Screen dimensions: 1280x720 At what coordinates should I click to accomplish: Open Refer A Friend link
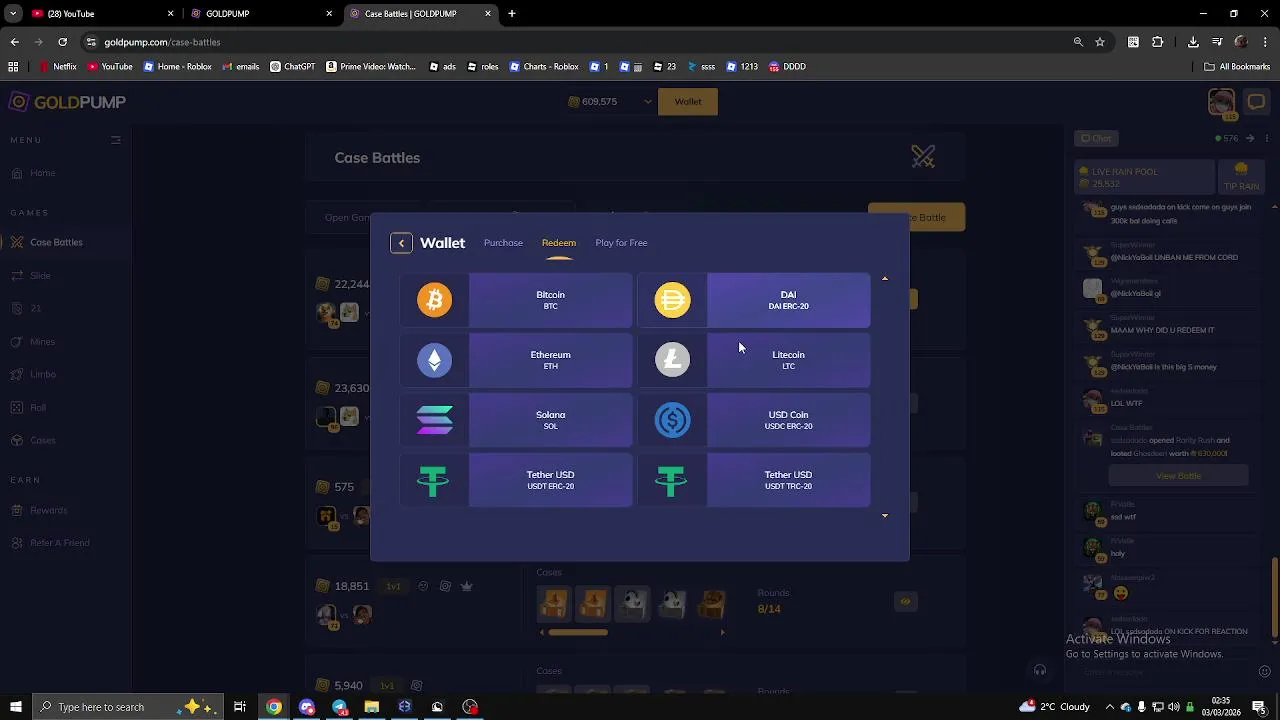click(x=59, y=543)
